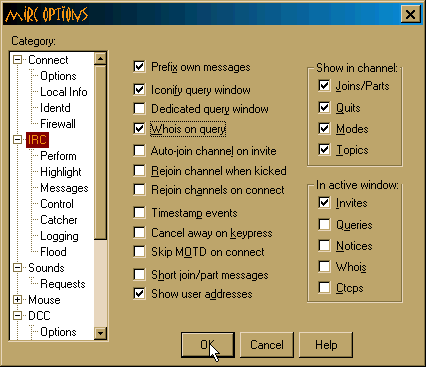Screen dimensions: 426x367
Task: Enable Rejoin channels on connect
Action: (x=139, y=190)
